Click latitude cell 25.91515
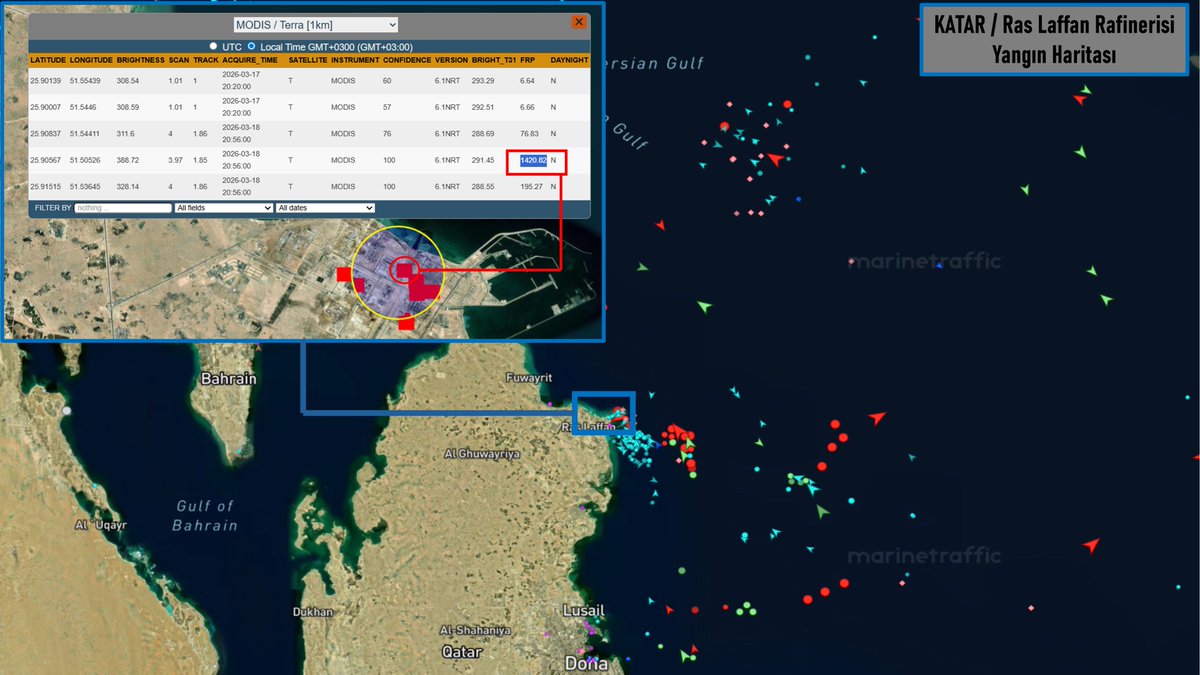1200x675 pixels. click(46, 186)
